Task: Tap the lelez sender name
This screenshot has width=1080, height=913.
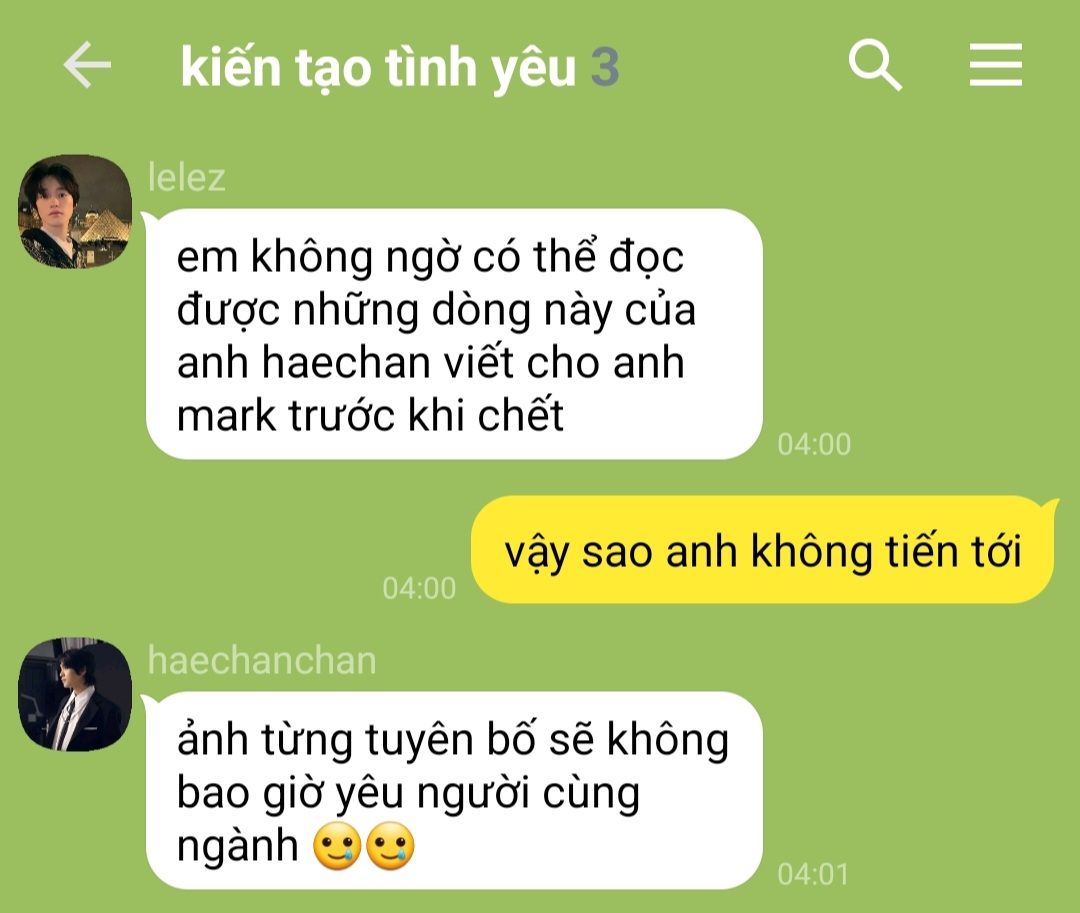Action: (x=187, y=178)
